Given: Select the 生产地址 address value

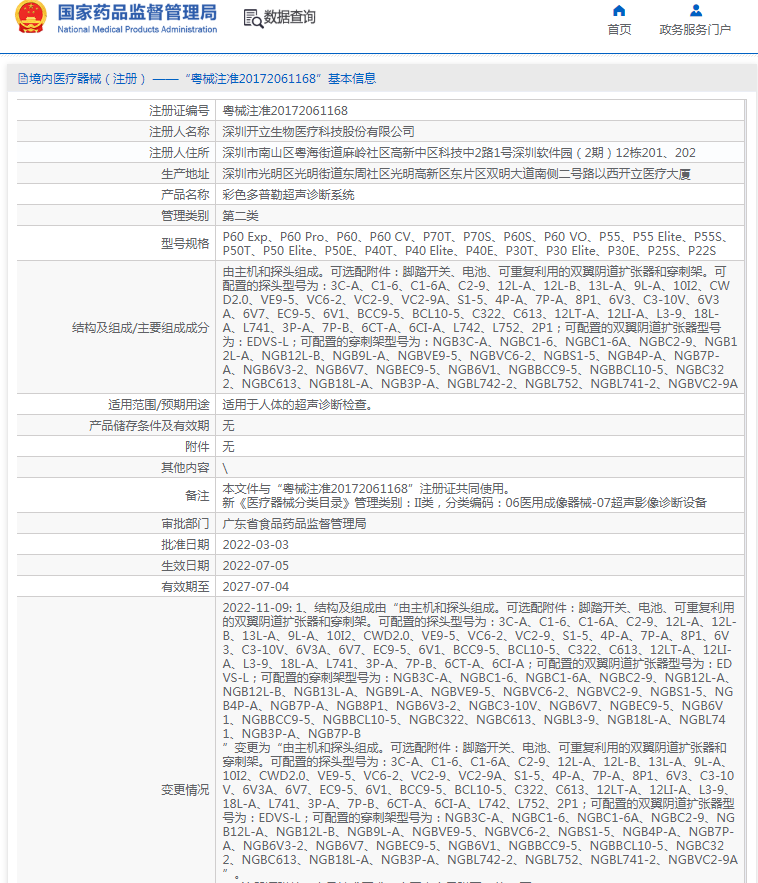Looking at the screenshot, I should (456, 174).
